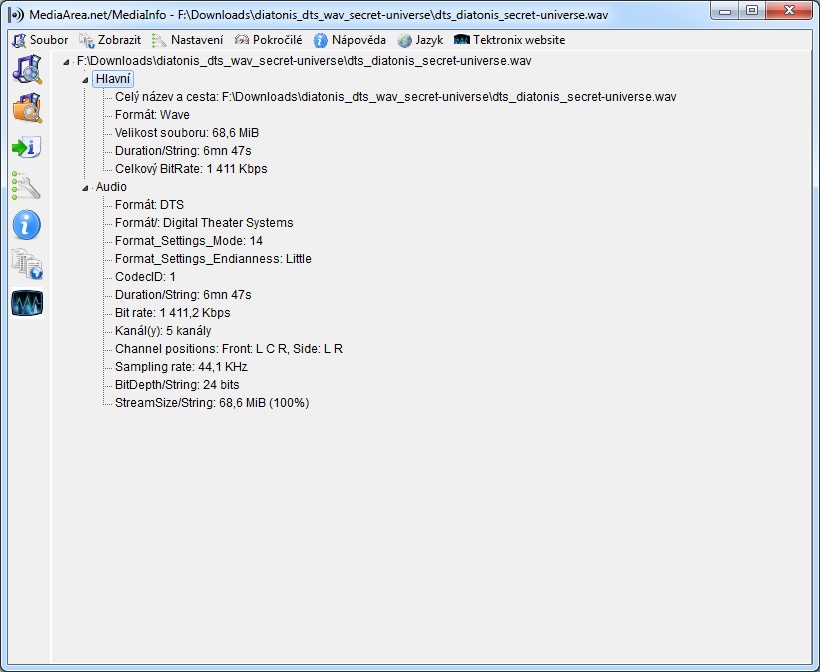This screenshot has width=820, height=672.
Task: Click the green arrow Export sidebar icon
Action: pos(27,147)
